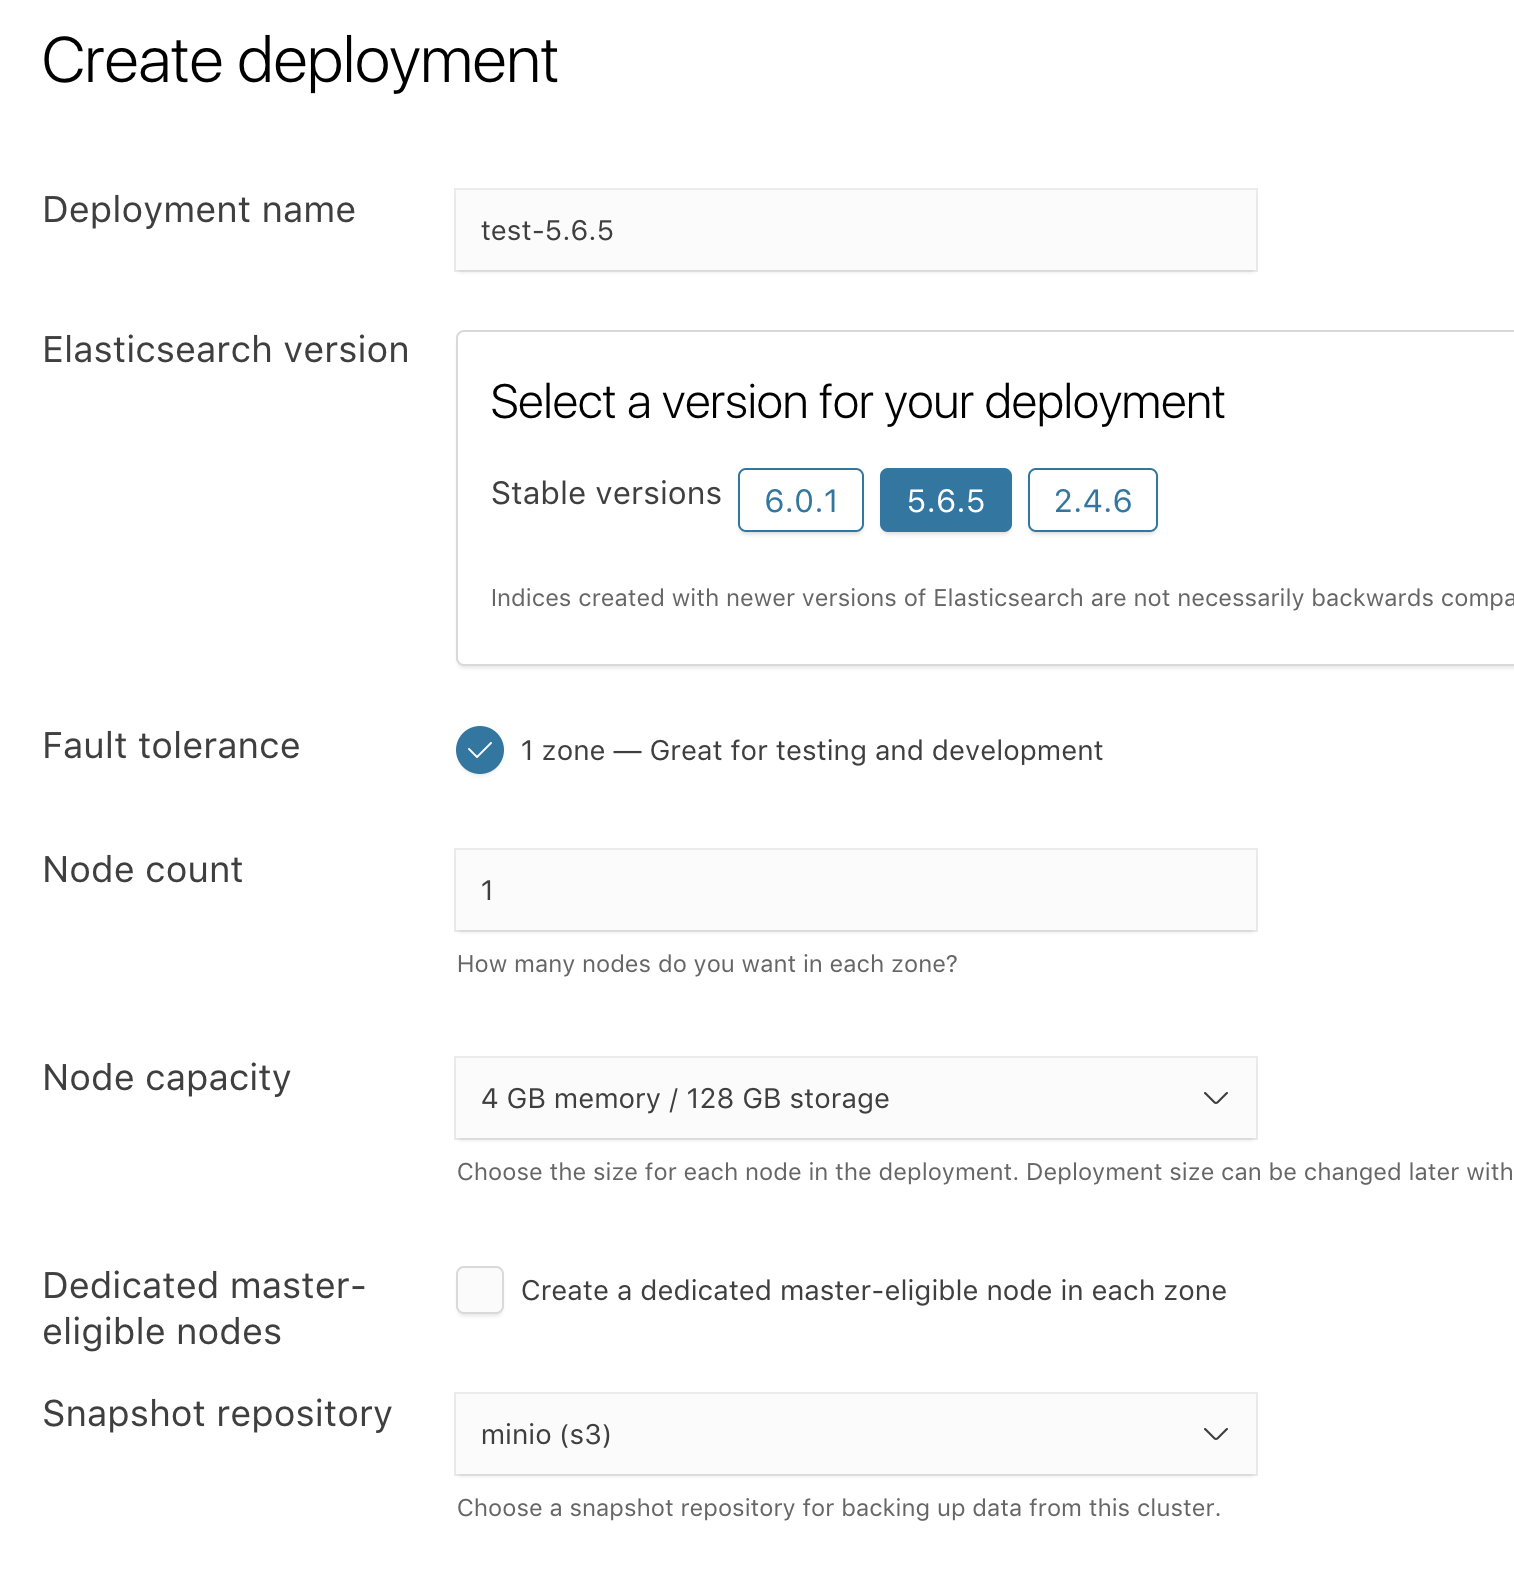Click the chevron arrow in Snapshot repository
Image resolution: width=1514 pixels, height=1594 pixels.
1215,1434
